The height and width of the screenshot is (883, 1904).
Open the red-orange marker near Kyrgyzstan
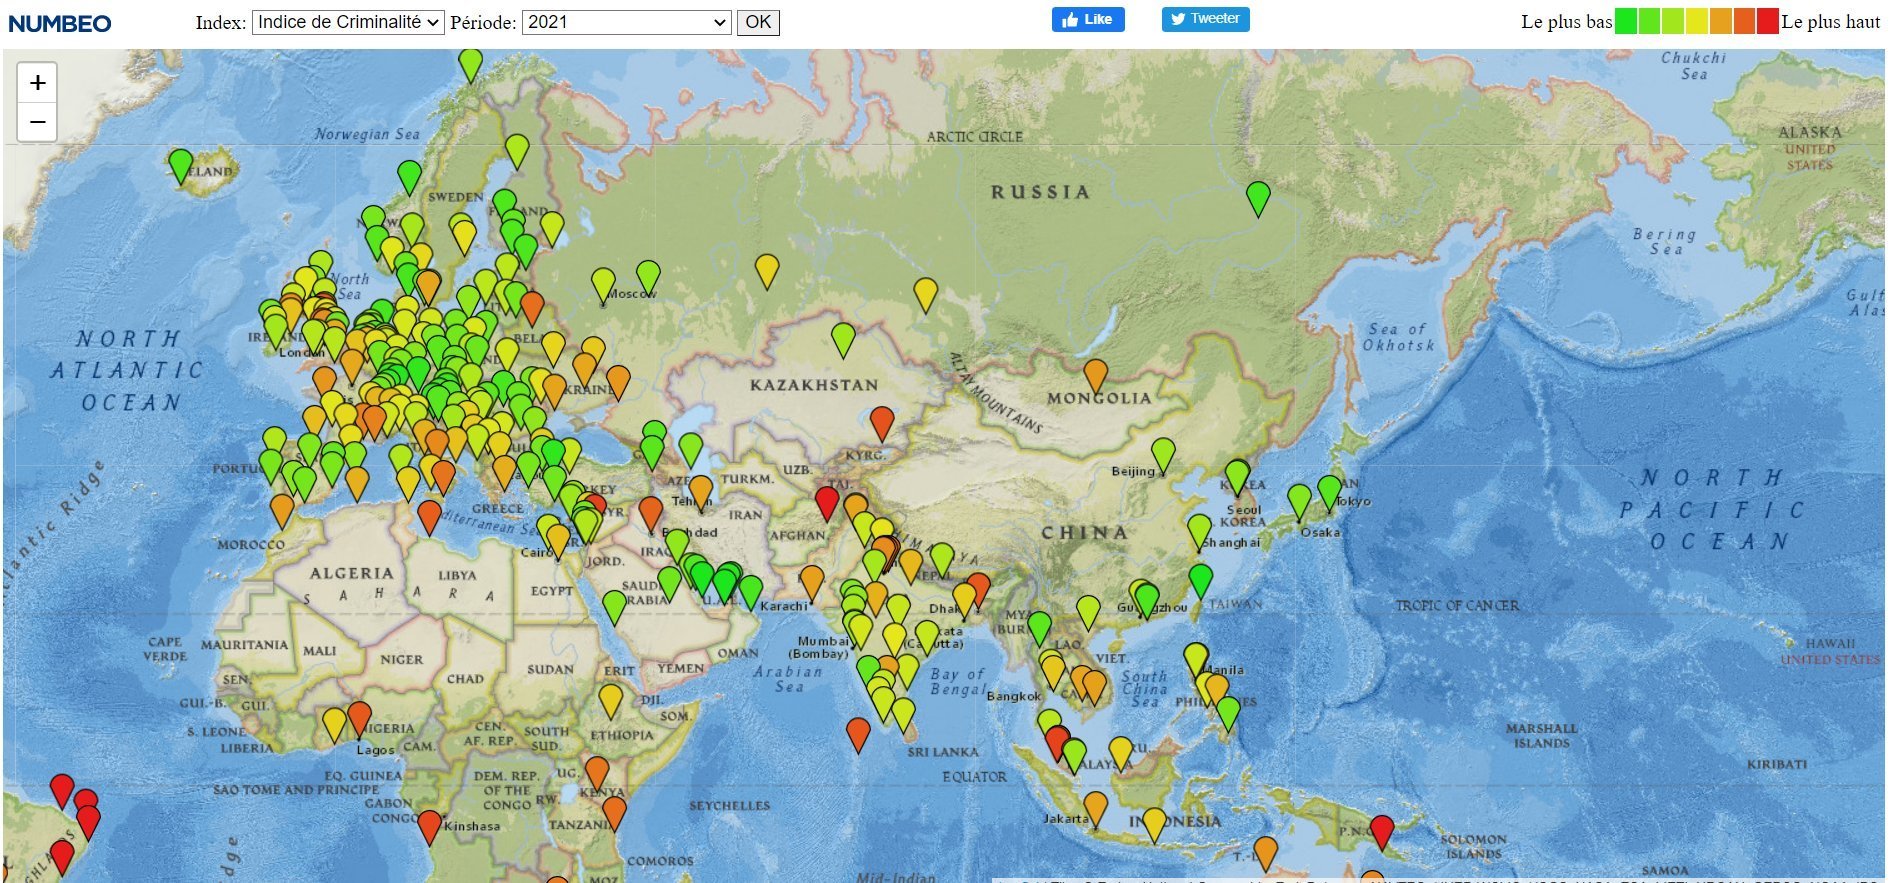click(881, 422)
